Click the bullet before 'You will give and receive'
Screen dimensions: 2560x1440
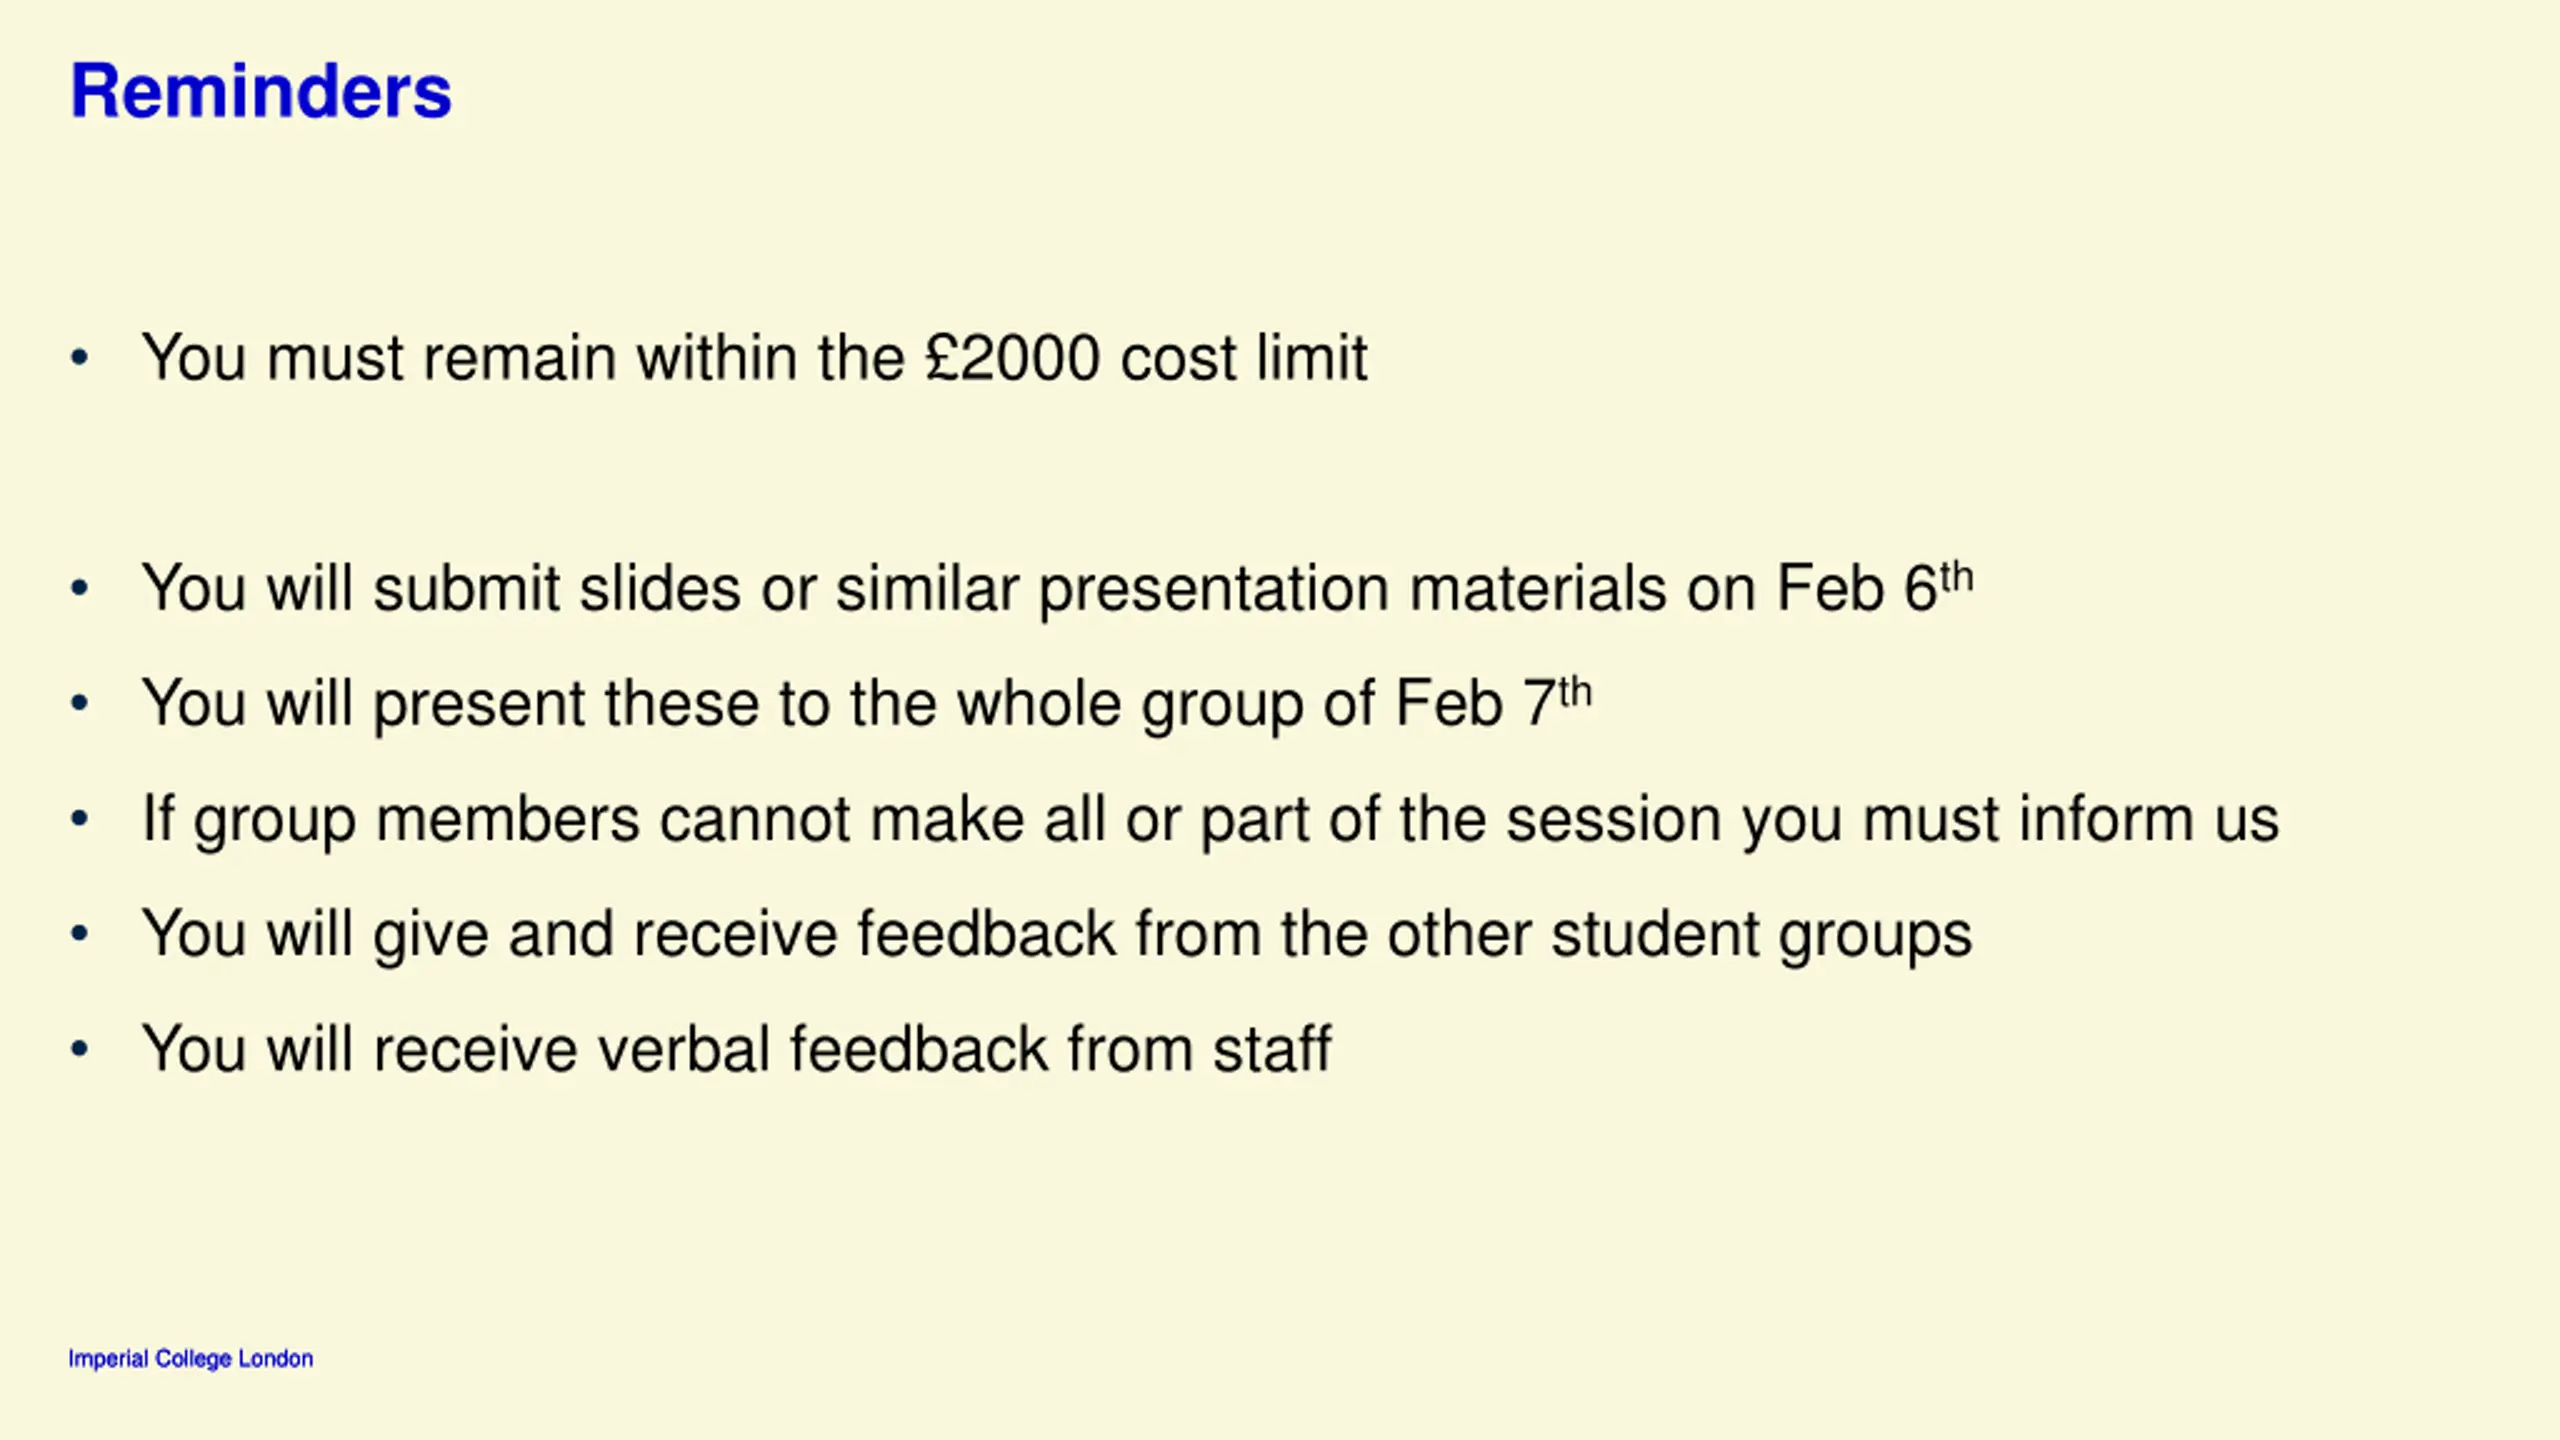80,934
